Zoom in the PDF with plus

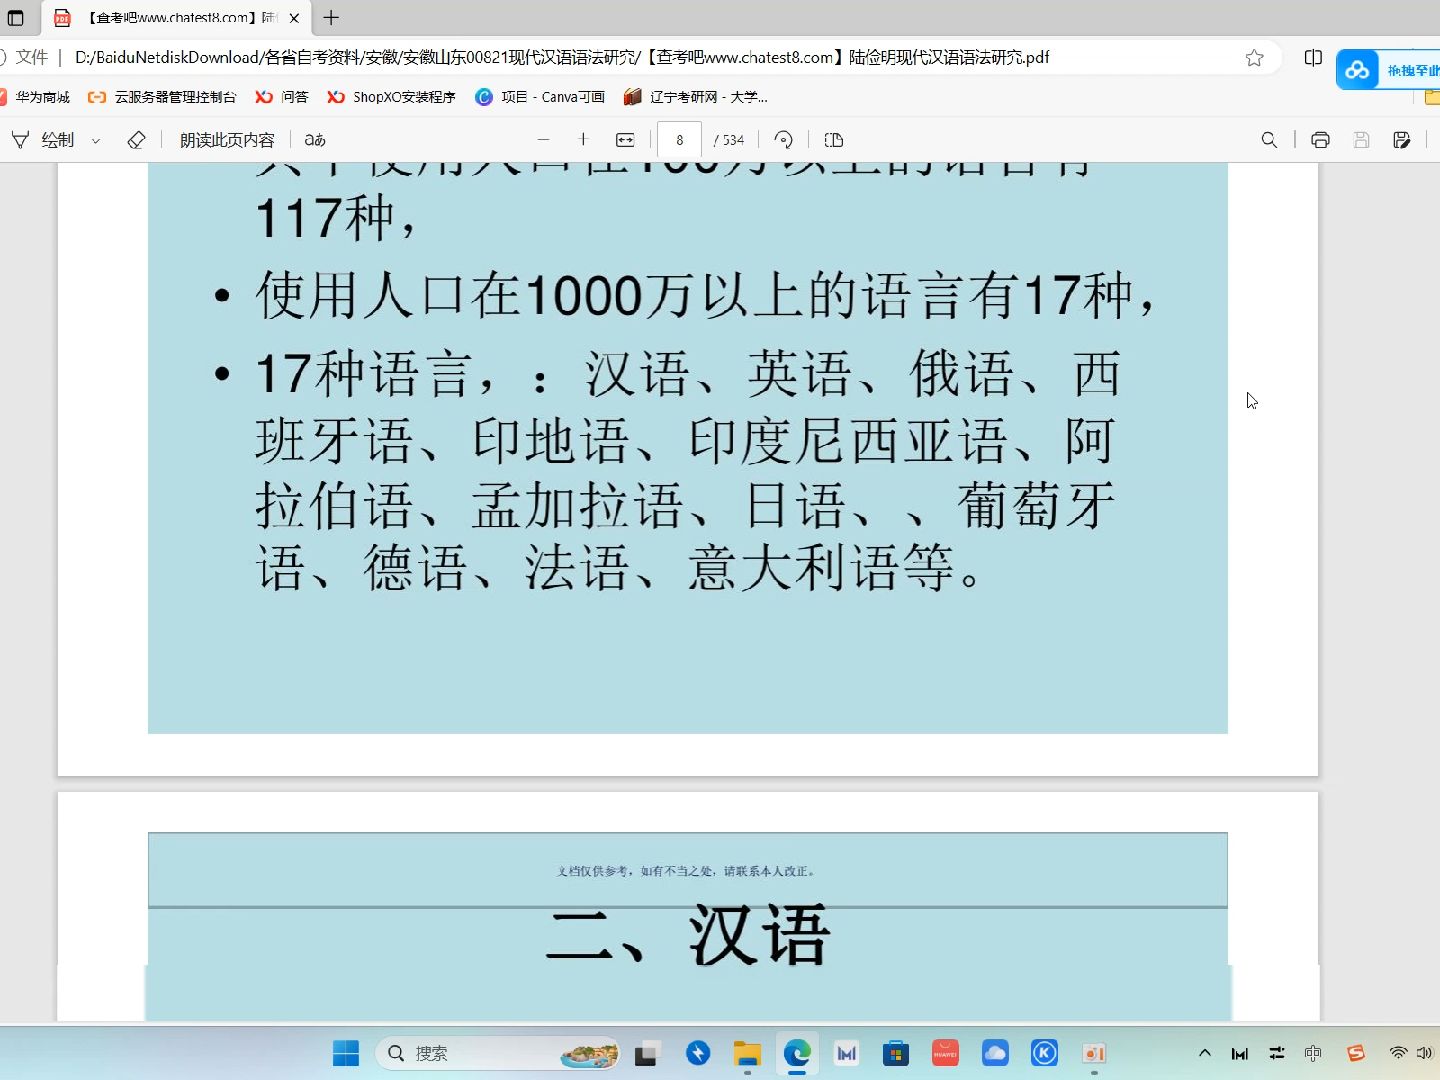point(583,140)
